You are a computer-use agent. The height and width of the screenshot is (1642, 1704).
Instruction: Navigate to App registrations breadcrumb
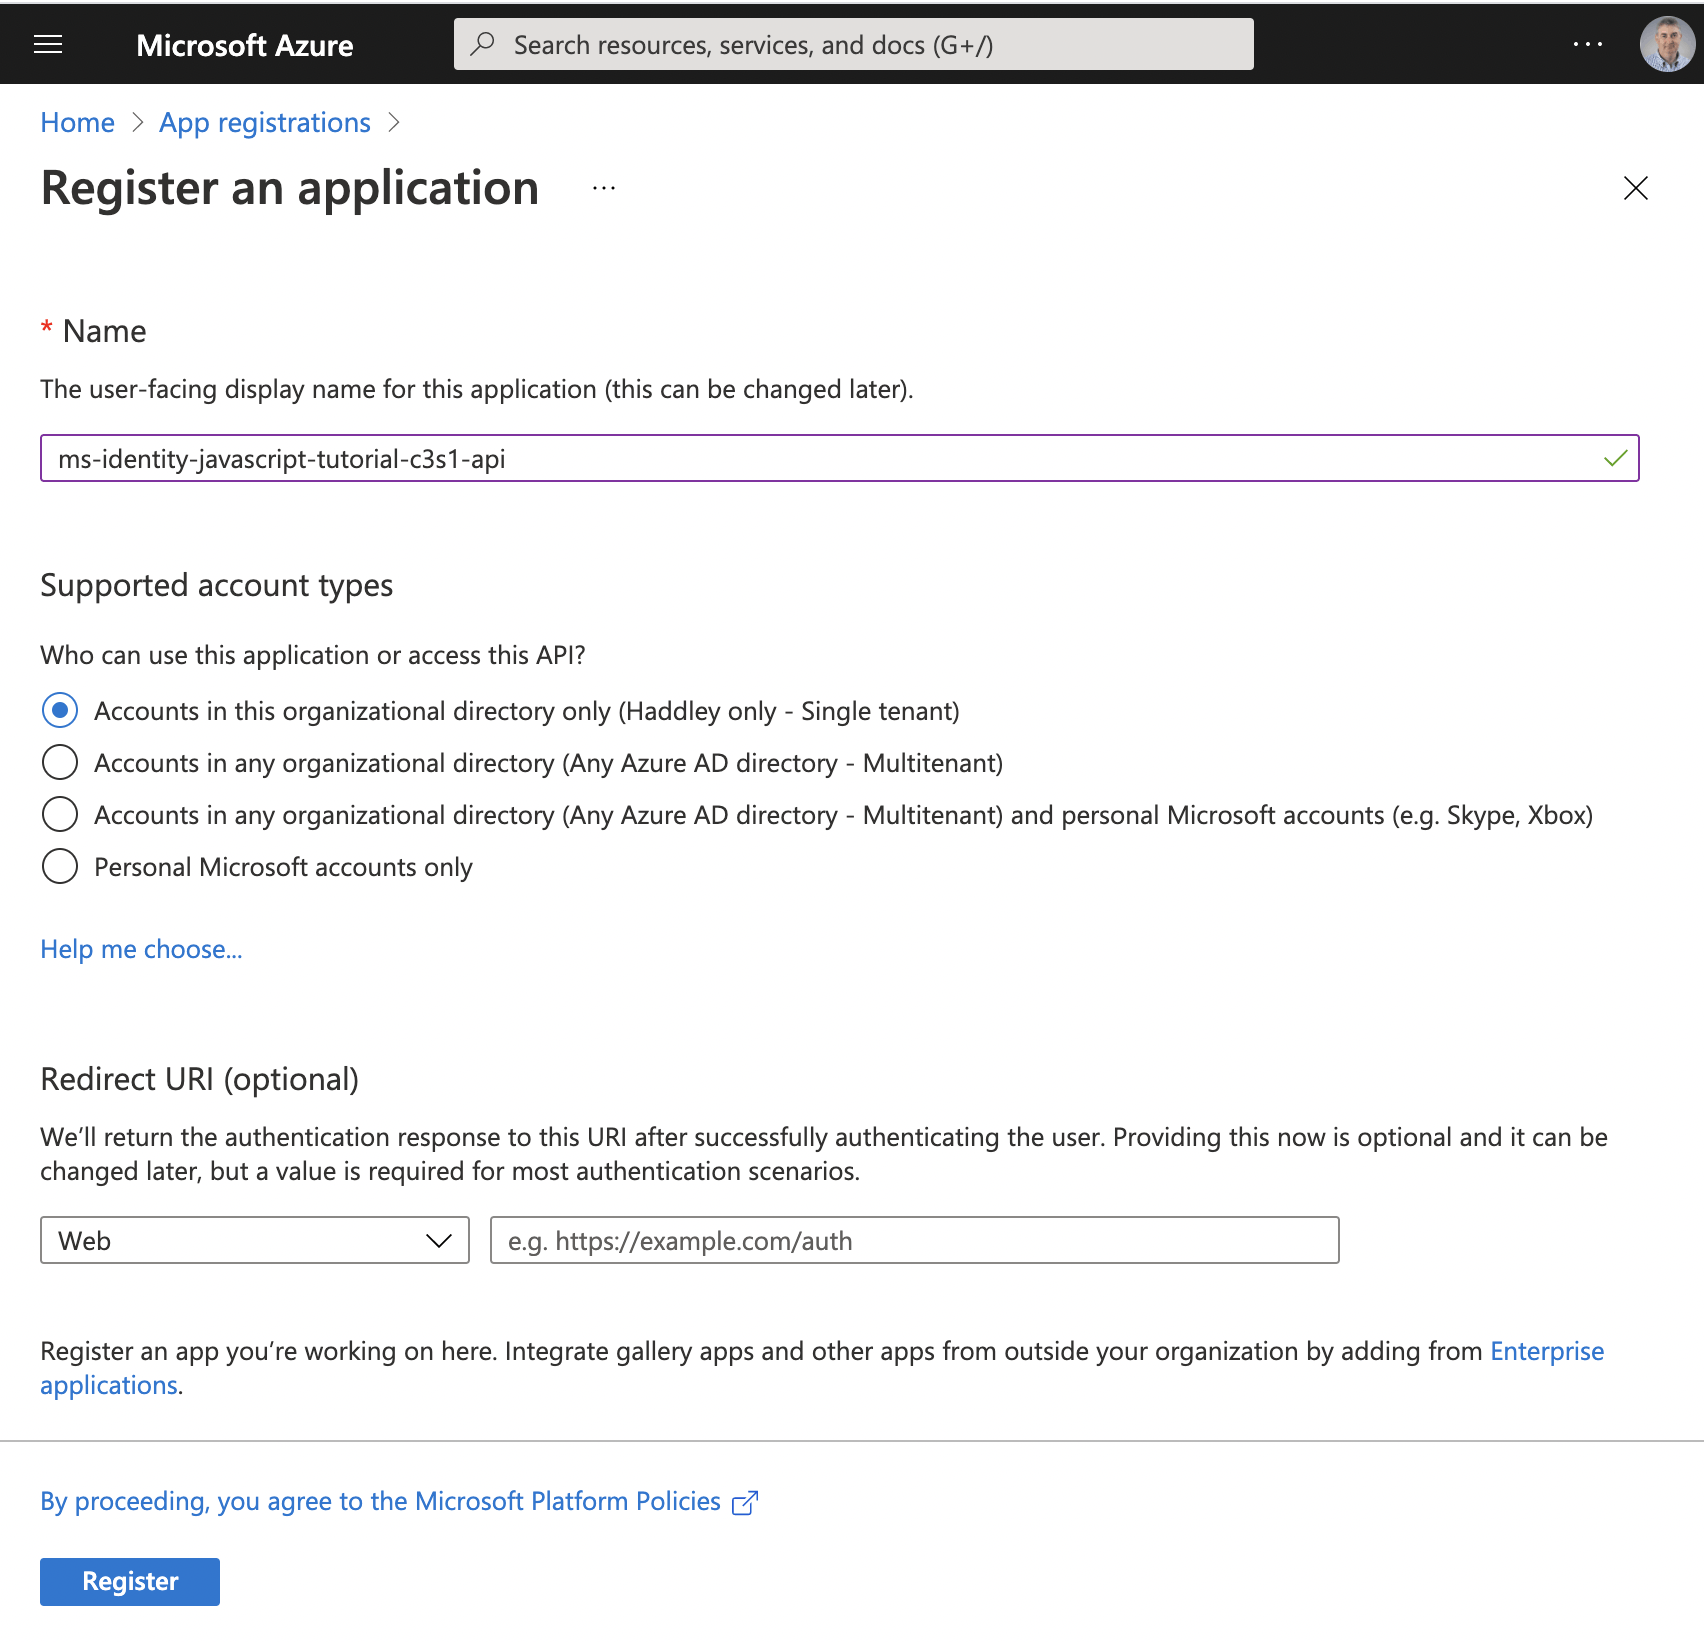click(265, 123)
